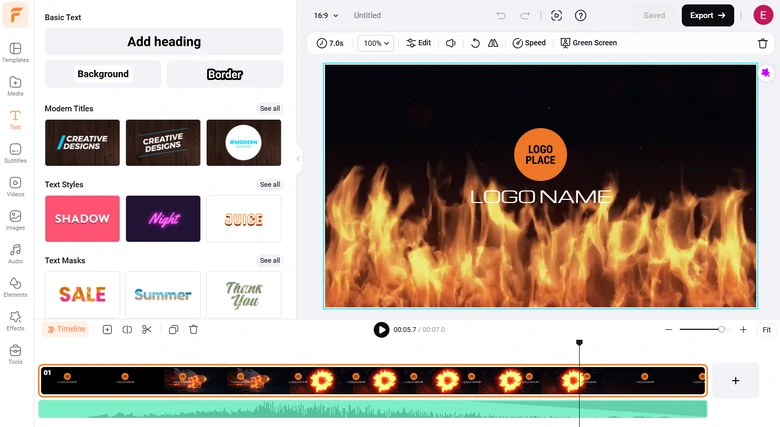Choose the SALE text mask
This screenshot has width=780, height=427.
[x=82, y=294]
